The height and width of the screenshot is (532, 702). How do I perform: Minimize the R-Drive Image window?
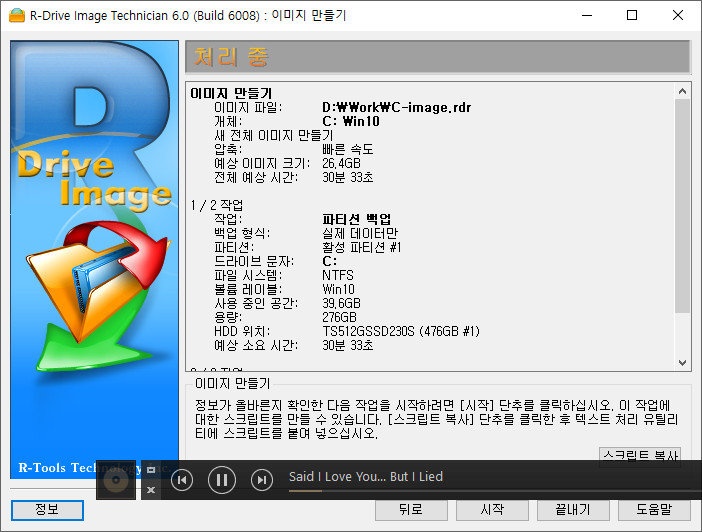click(587, 15)
